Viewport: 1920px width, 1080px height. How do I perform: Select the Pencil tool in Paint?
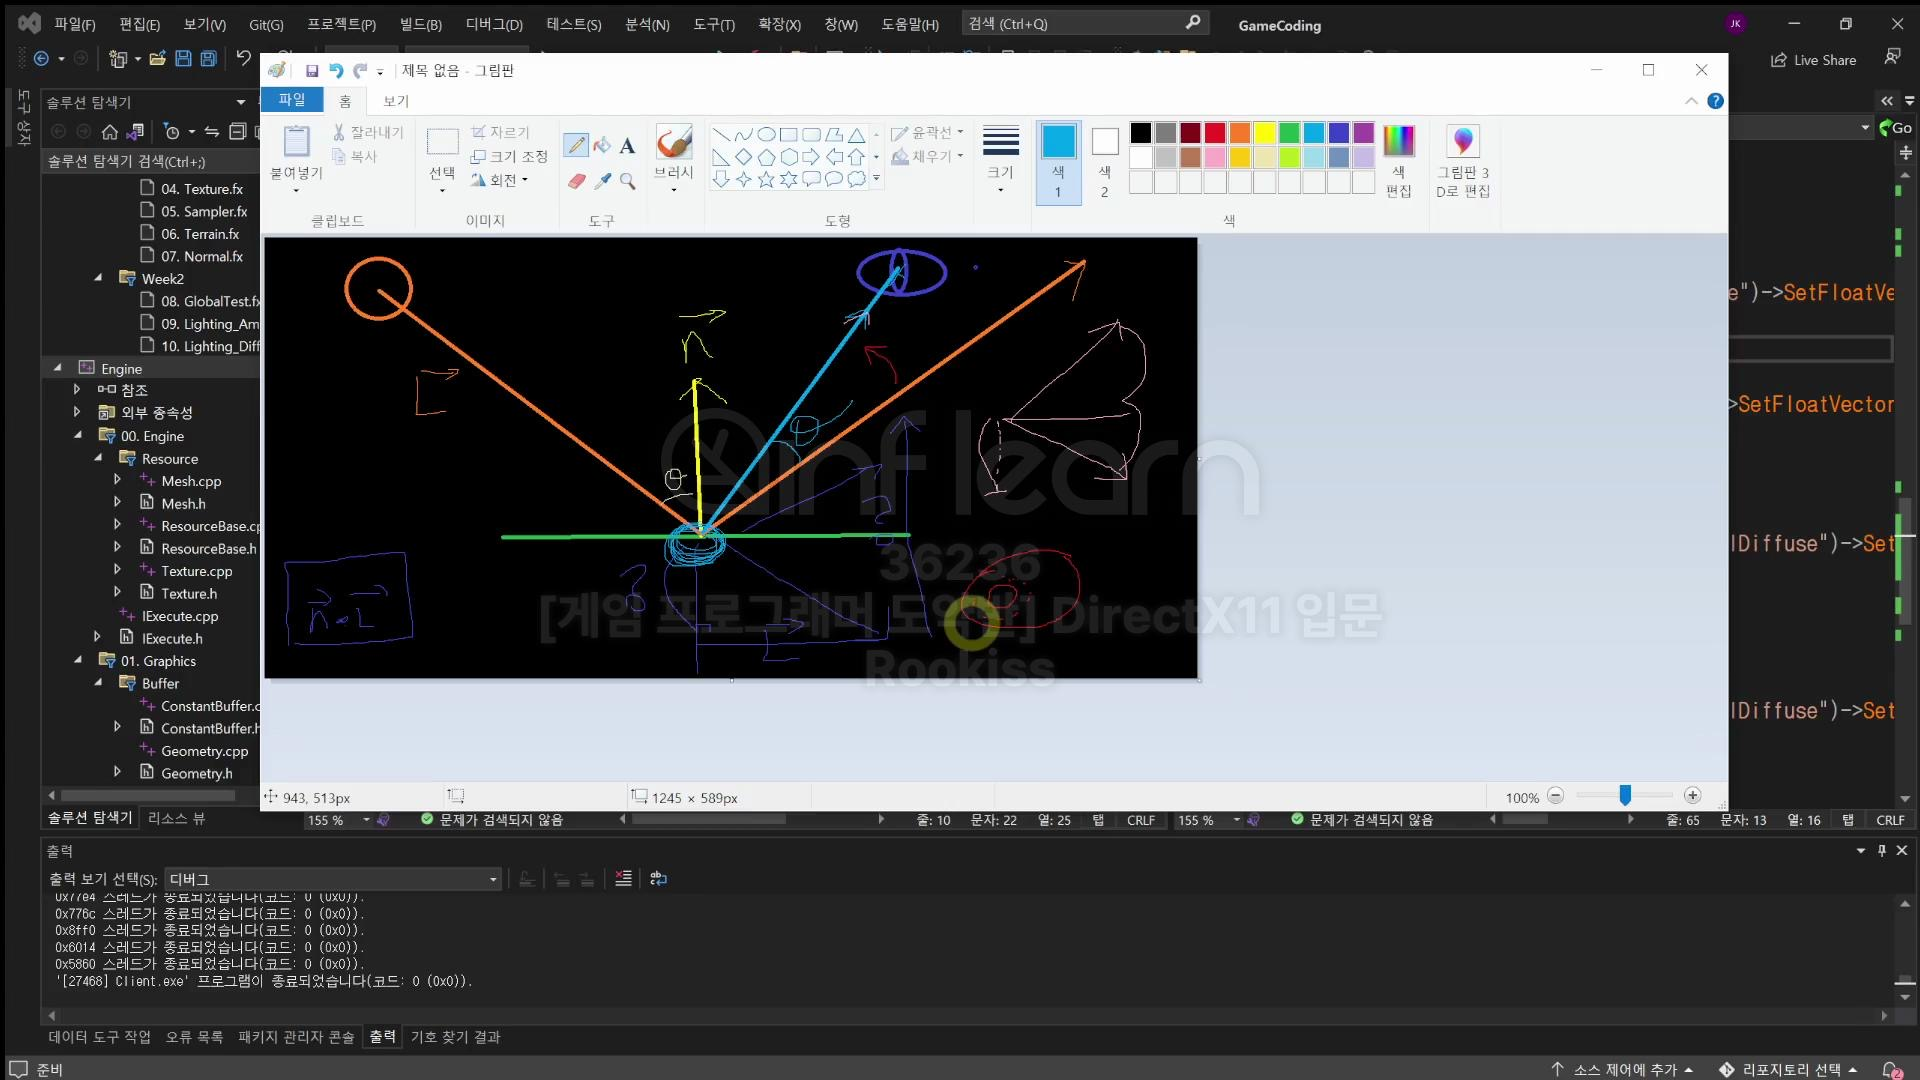click(576, 145)
